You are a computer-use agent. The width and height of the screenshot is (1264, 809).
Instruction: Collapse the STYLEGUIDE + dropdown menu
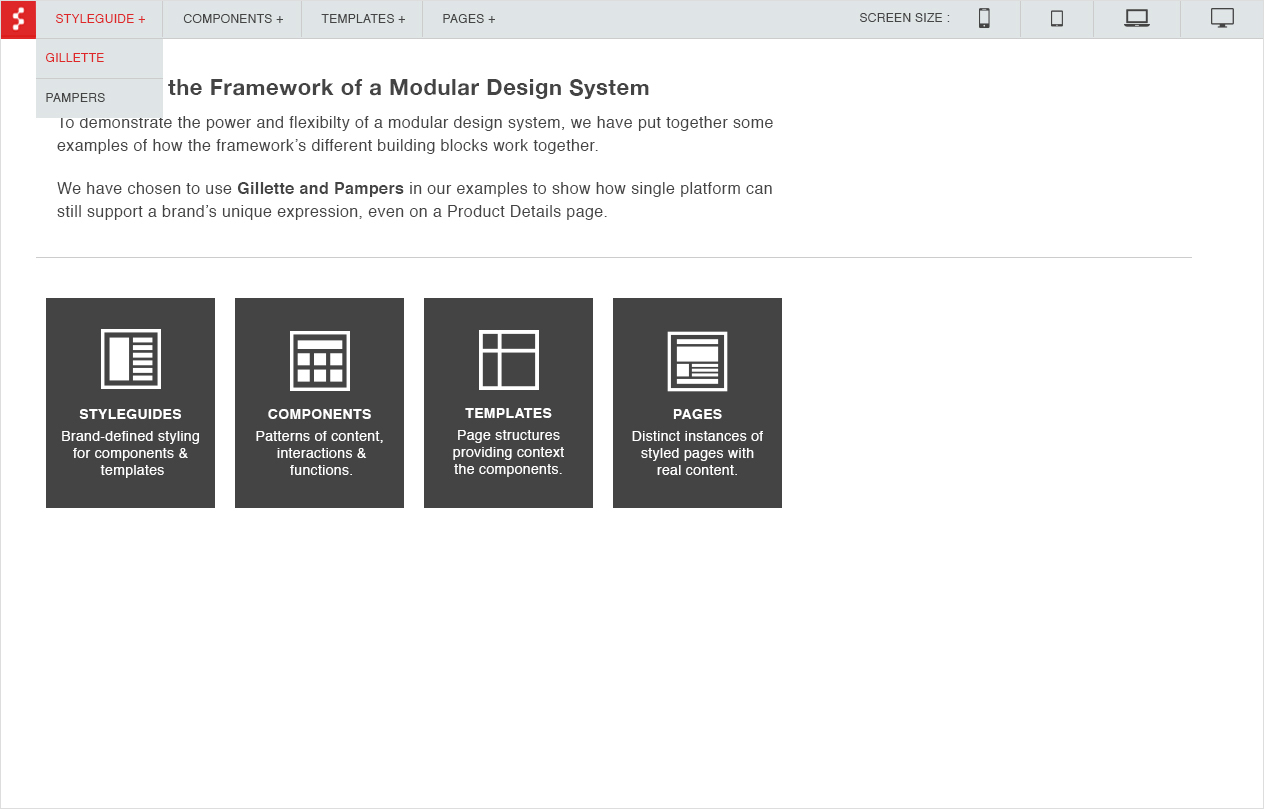pyautogui.click(x=100, y=19)
